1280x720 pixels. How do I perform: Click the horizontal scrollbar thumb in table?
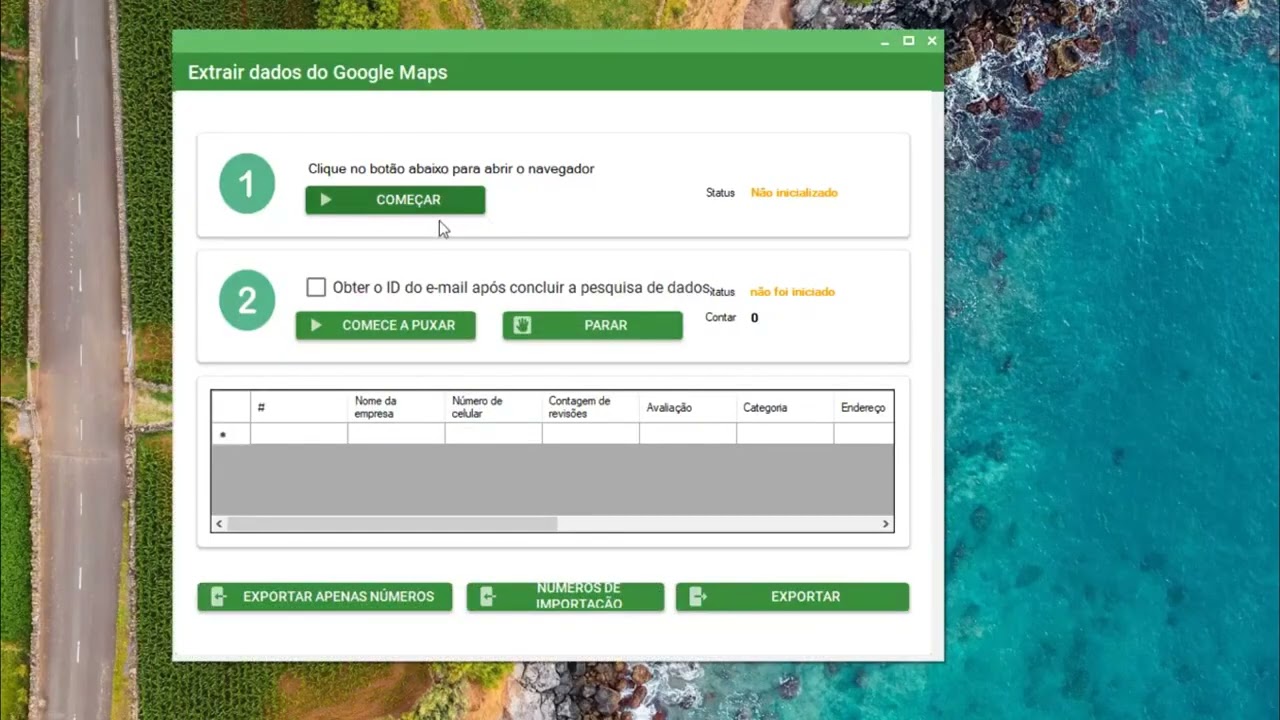[x=392, y=524]
